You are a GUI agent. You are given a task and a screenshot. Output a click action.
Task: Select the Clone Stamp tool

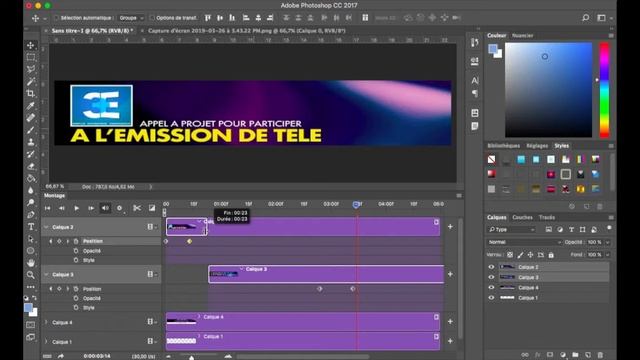[x=31, y=142]
